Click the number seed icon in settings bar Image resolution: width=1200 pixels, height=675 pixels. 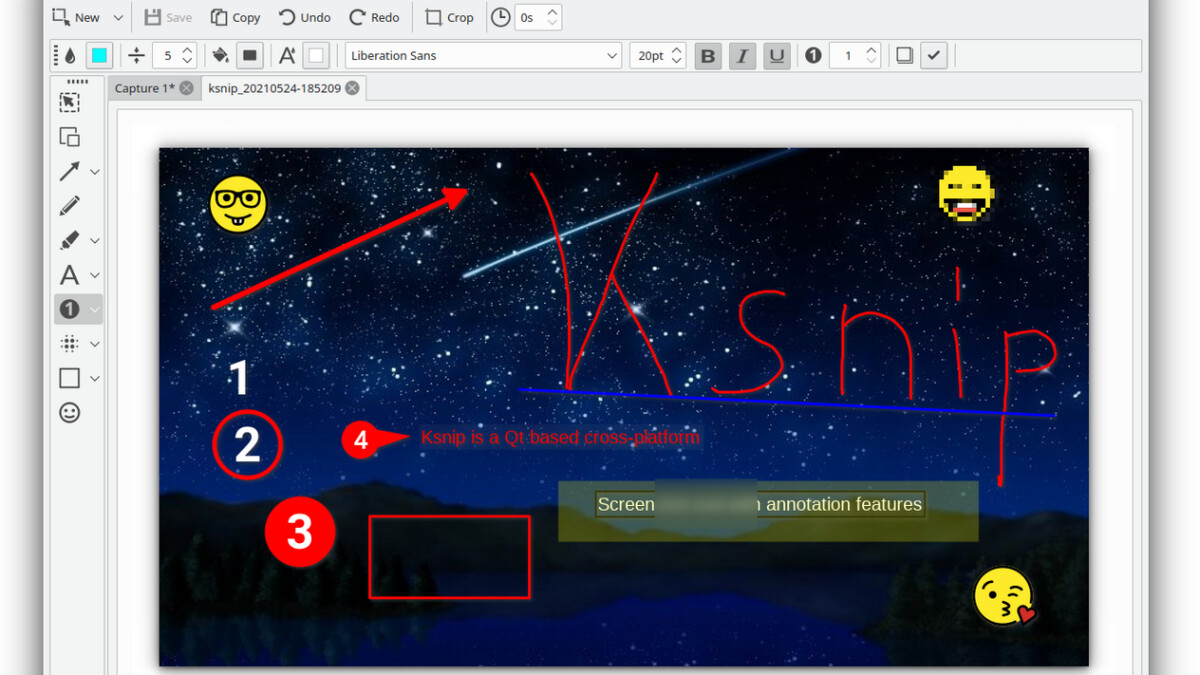(813, 56)
